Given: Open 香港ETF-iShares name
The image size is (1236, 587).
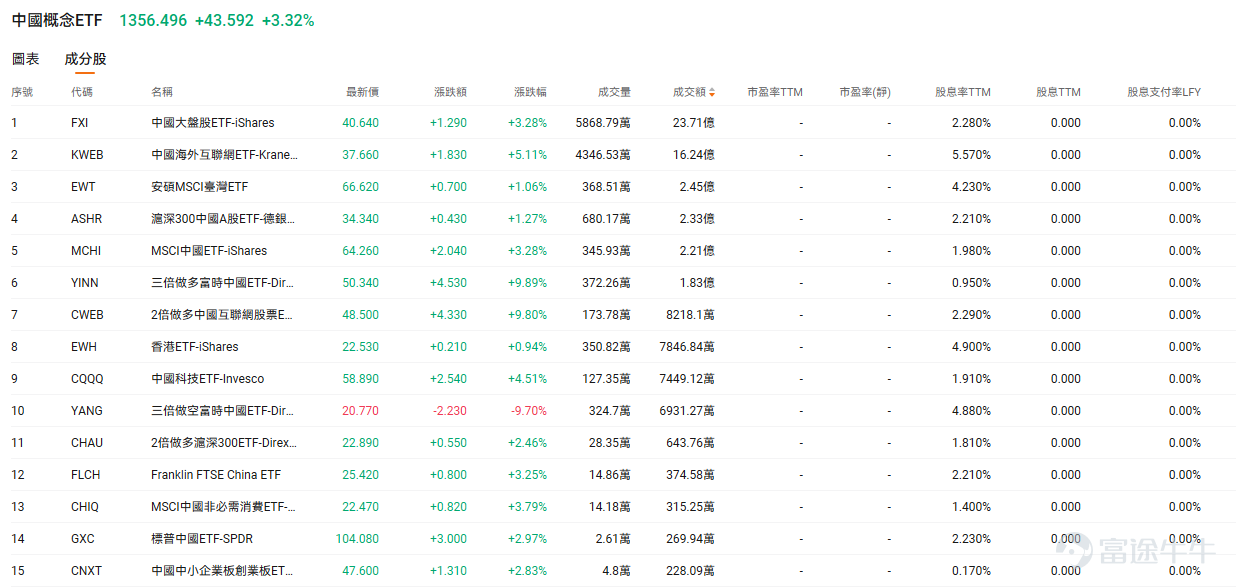Looking at the screenshot, I should (195, 347).
